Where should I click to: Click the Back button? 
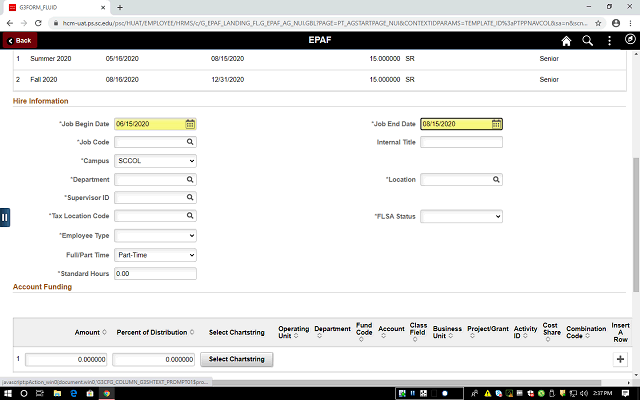[x=20, y=40]
